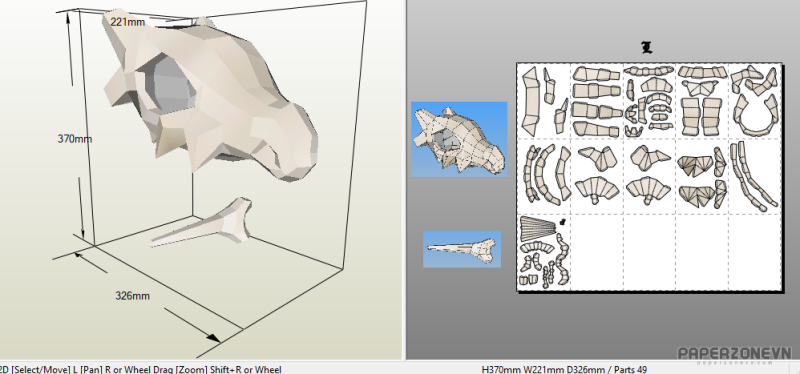Click the stylized L logo above sheets
The height and width of the screenshot is (374, 800).
[x=647, y=48]
